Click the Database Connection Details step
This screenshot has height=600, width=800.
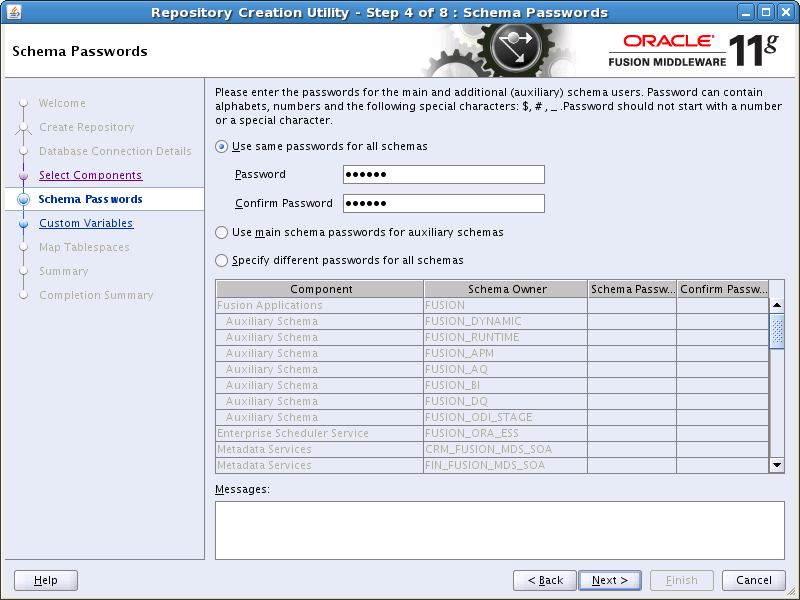115,151
